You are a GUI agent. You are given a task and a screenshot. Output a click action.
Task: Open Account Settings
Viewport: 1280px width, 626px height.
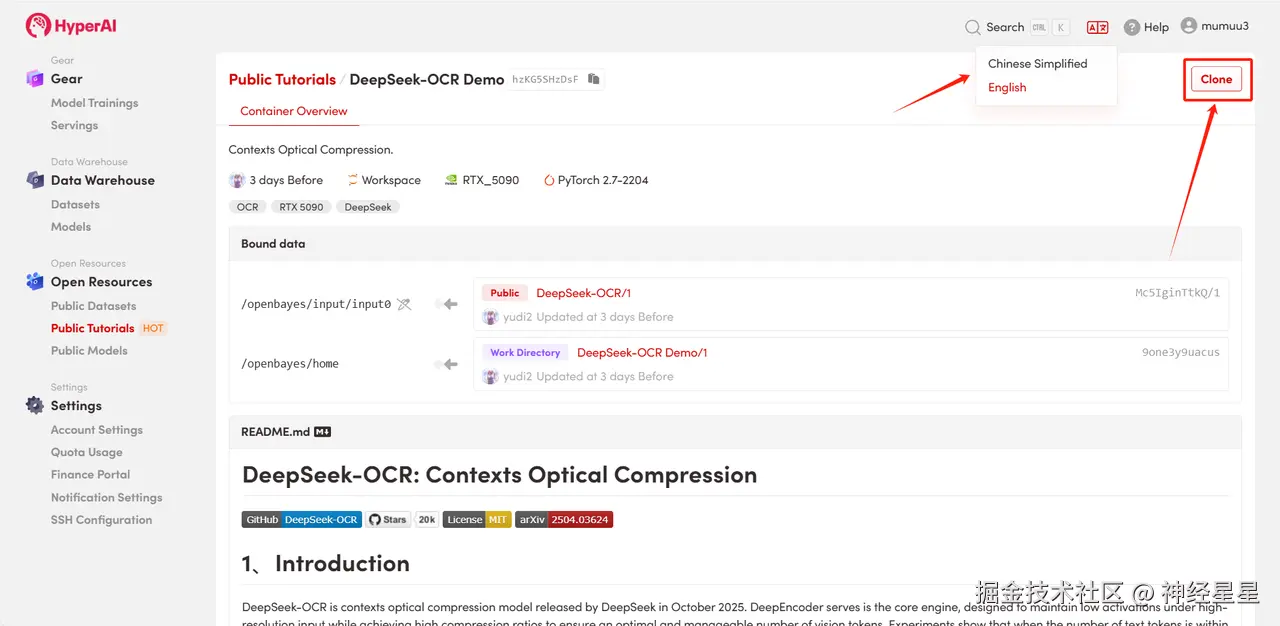tap(97, 430)
